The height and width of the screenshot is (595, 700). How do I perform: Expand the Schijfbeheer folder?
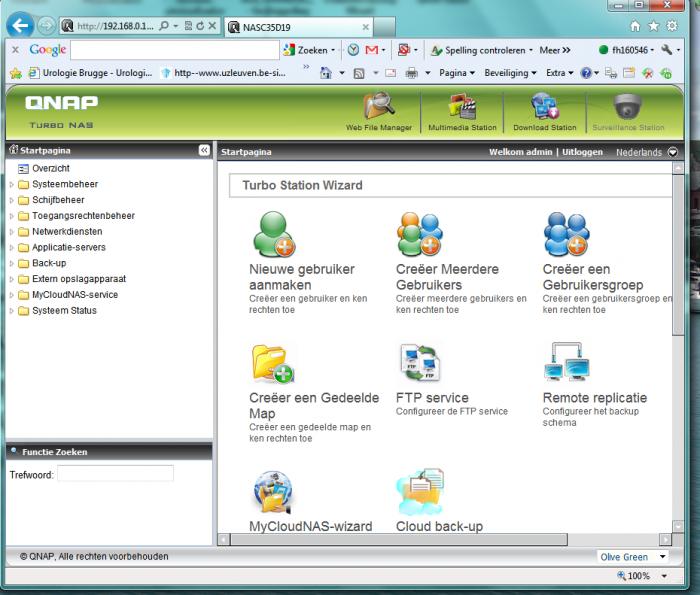[x=12, y=200]
